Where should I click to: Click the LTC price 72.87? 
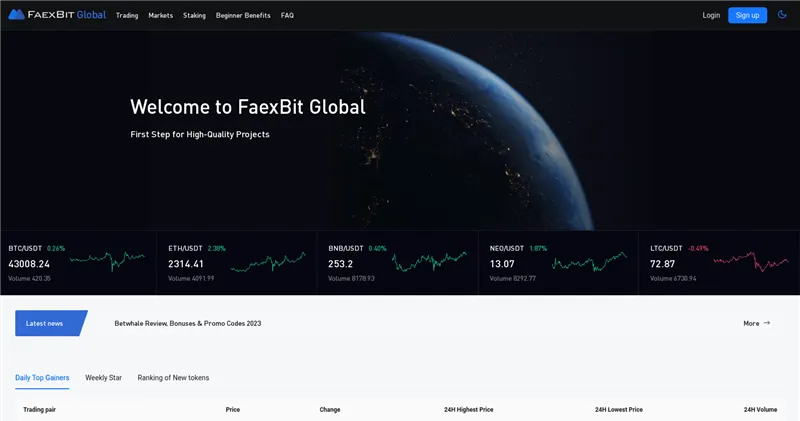click(662, 264)
